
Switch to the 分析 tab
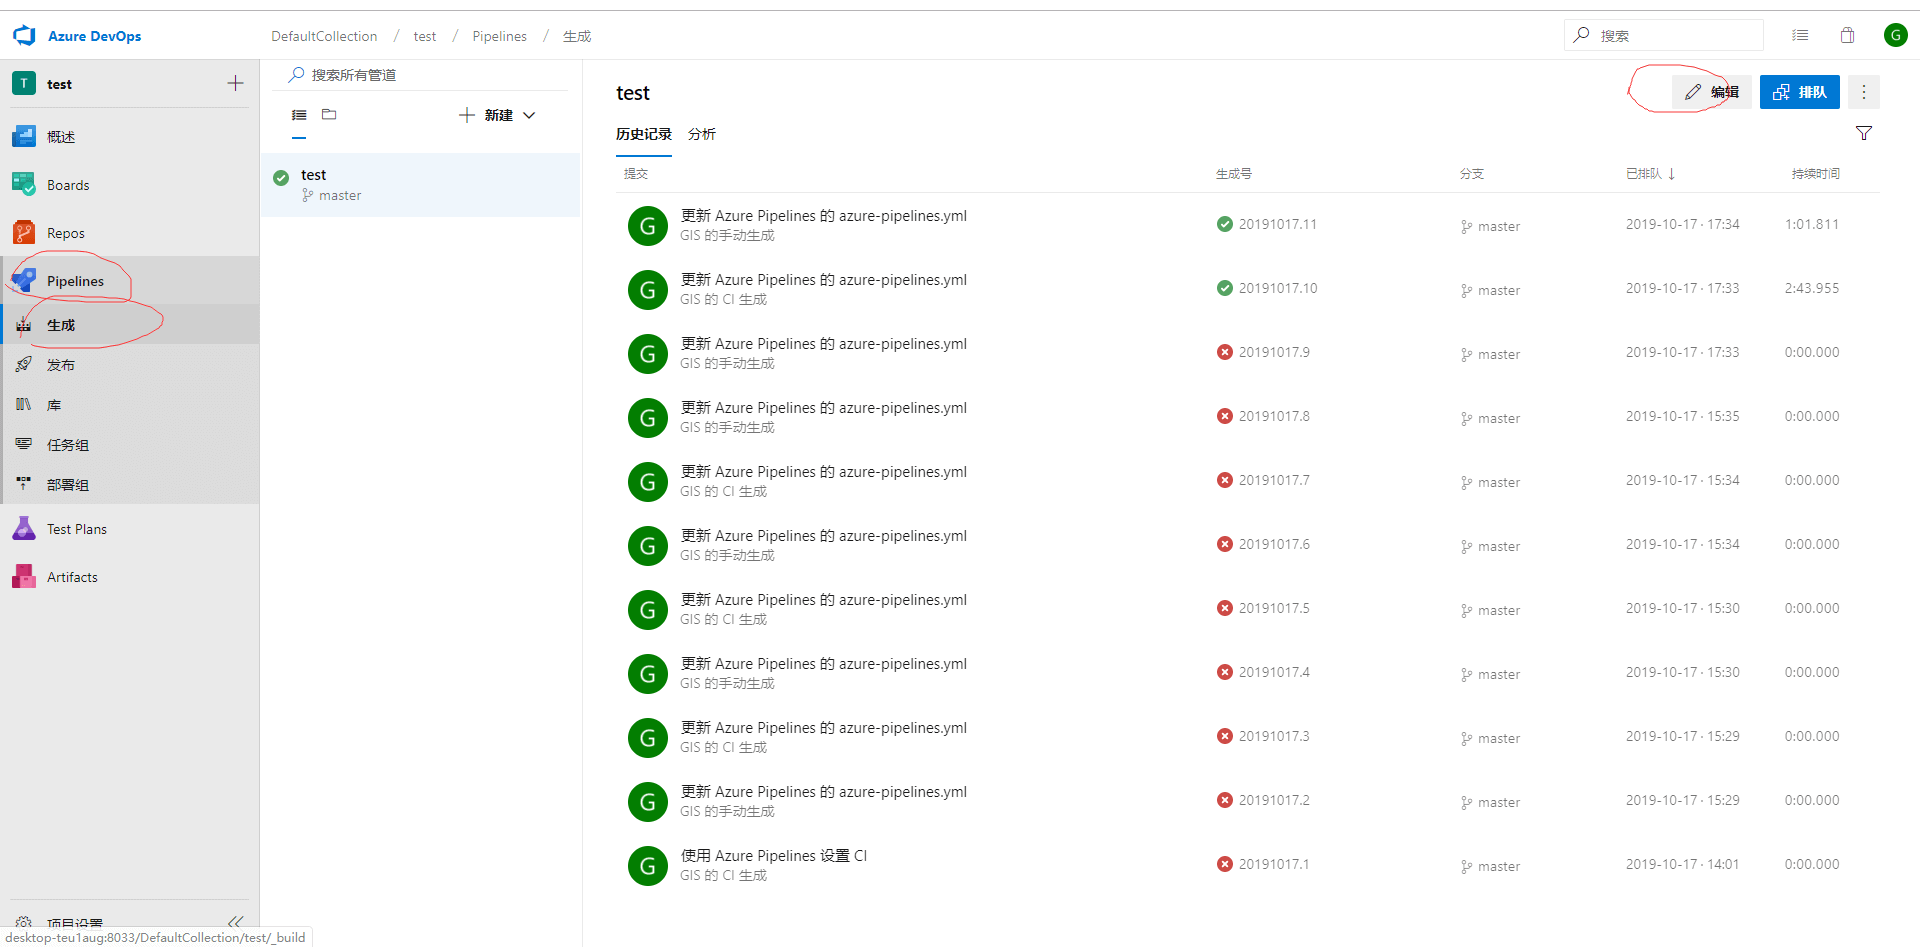[x=701, y=134]
